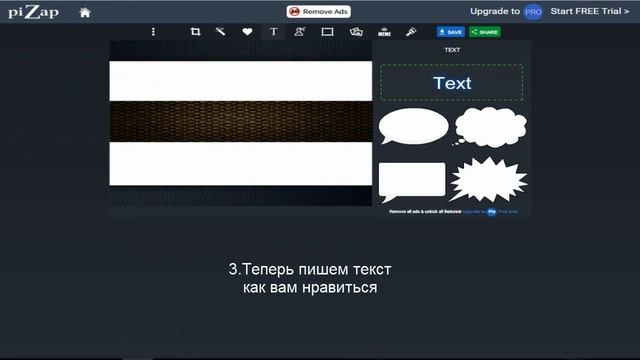Click the Remove Ads button
Image resolution: width=640 pixels, height=360 pixels.
point(318,11)
